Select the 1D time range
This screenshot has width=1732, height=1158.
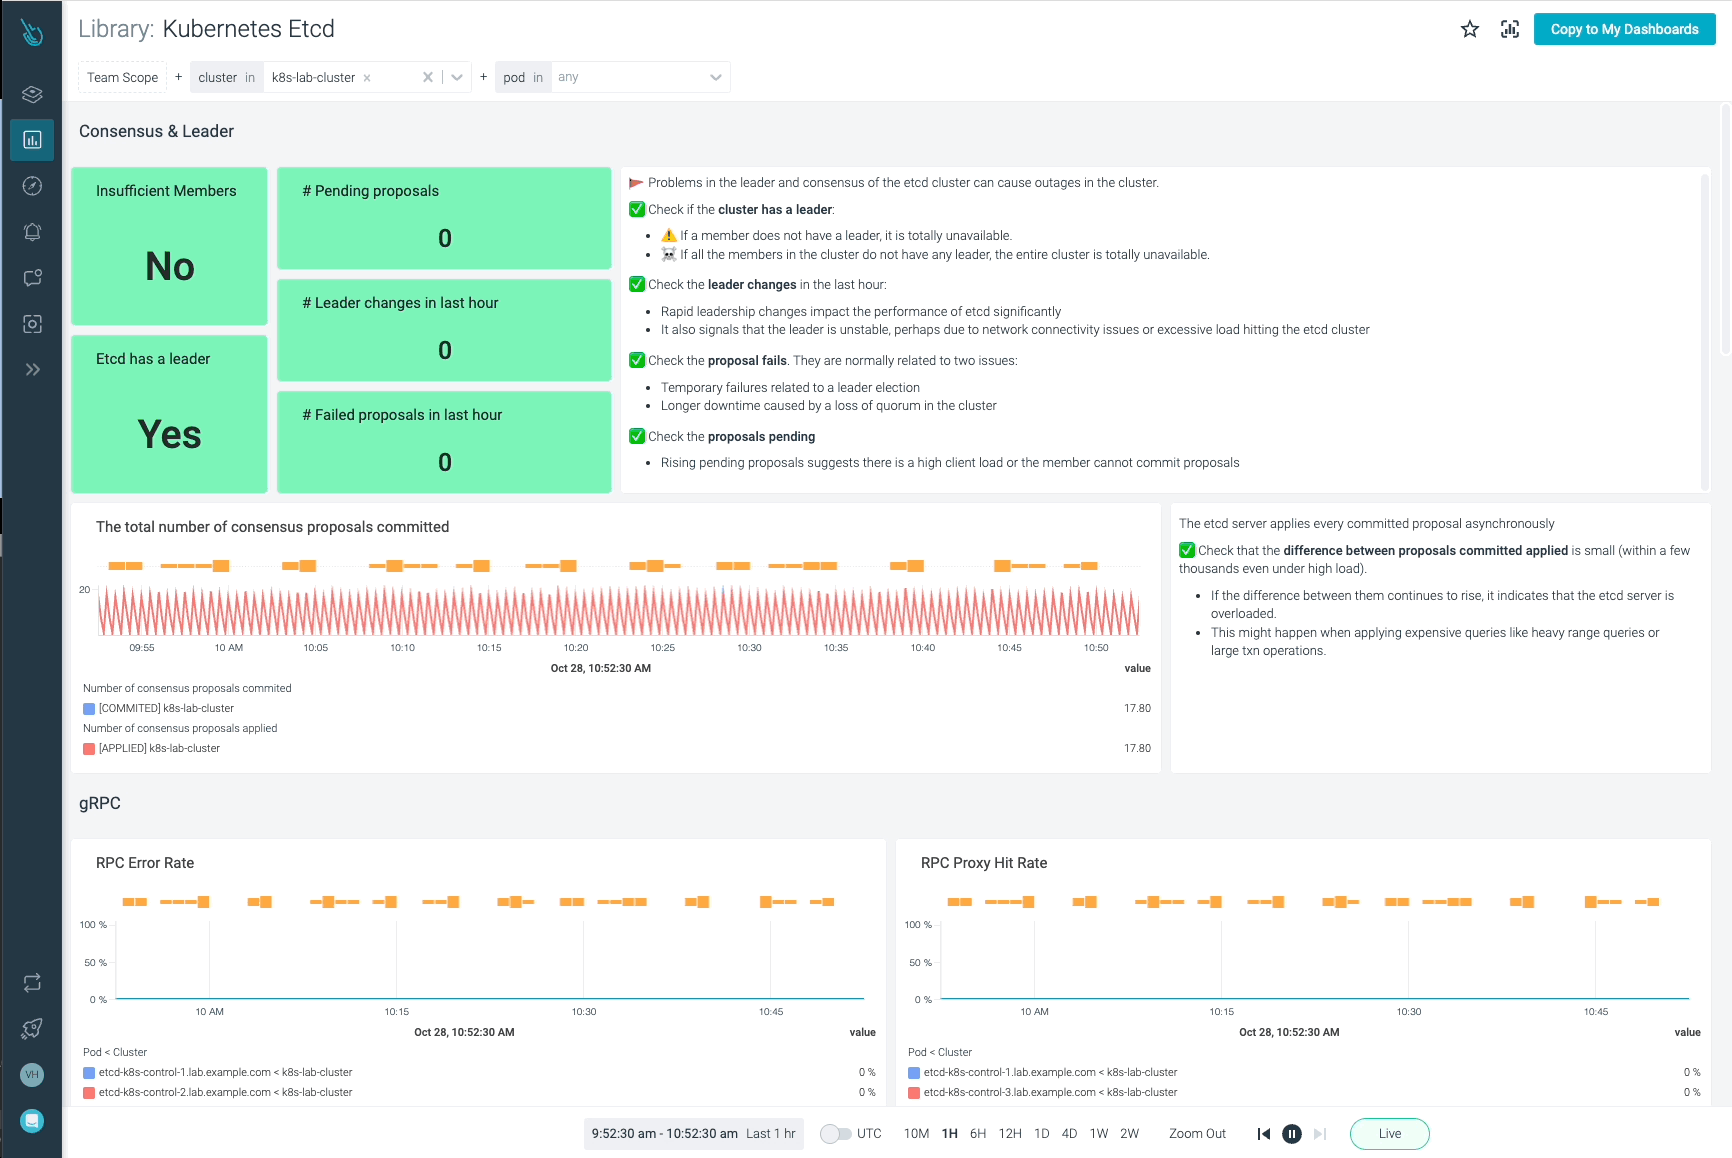(x=1041, y=1134)
